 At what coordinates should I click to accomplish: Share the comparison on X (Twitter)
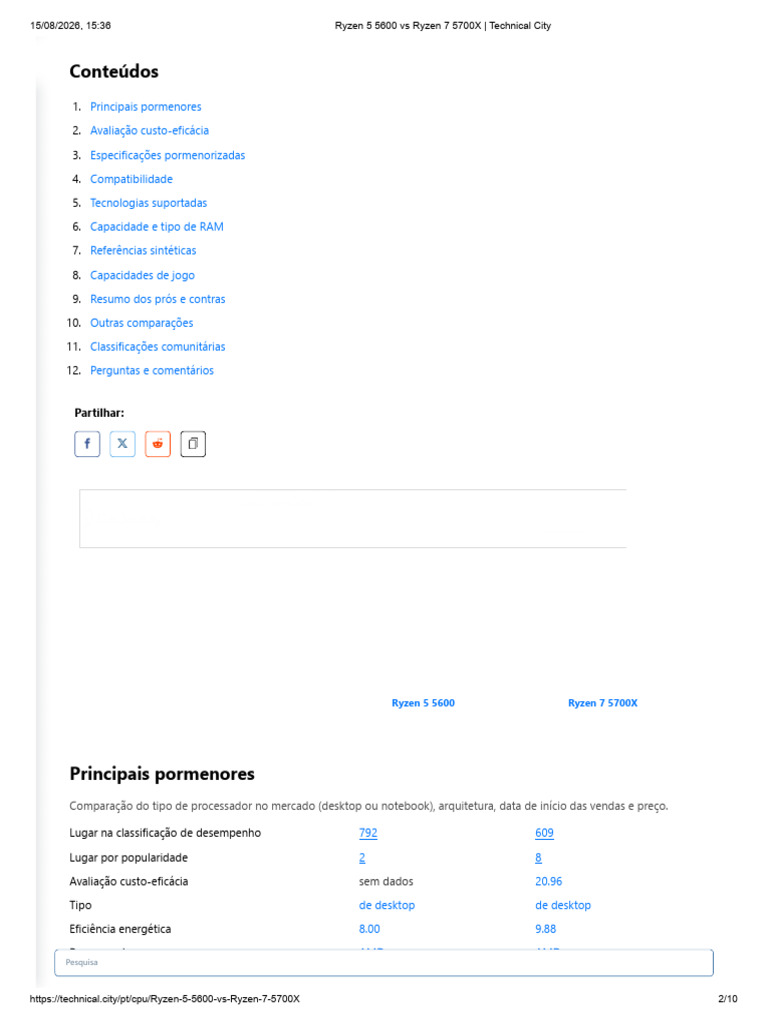tap(122, 444)
